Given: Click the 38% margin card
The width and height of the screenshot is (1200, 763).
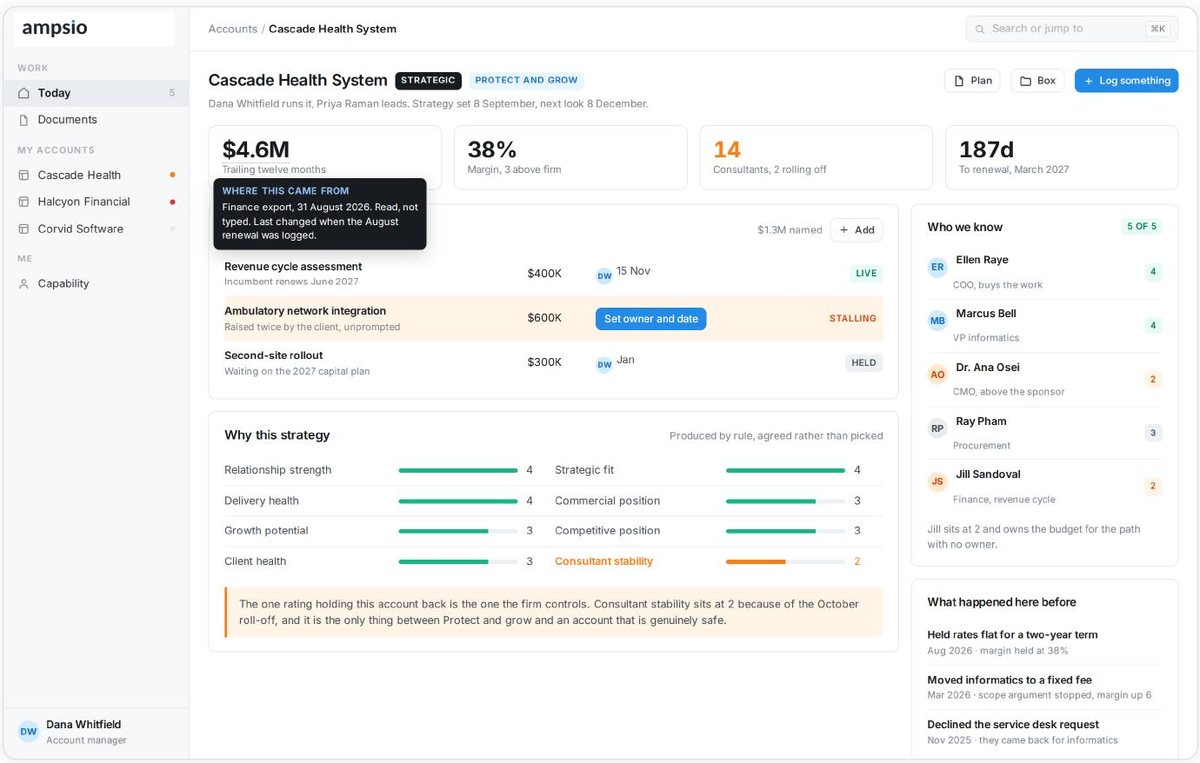Looking at the screenshot, I should coord(570,157).
